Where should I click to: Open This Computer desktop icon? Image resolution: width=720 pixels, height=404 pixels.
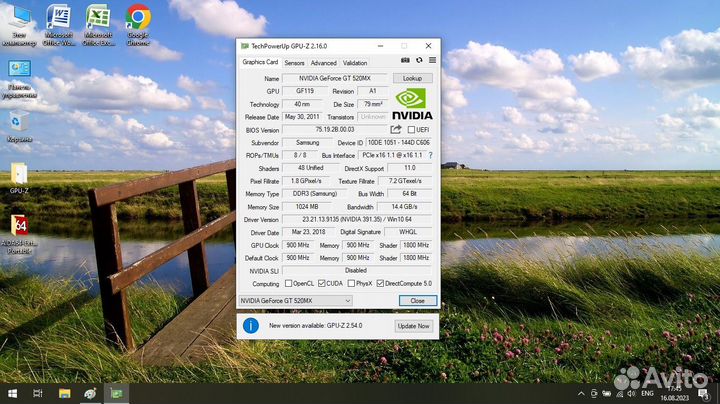pos(19,25)
